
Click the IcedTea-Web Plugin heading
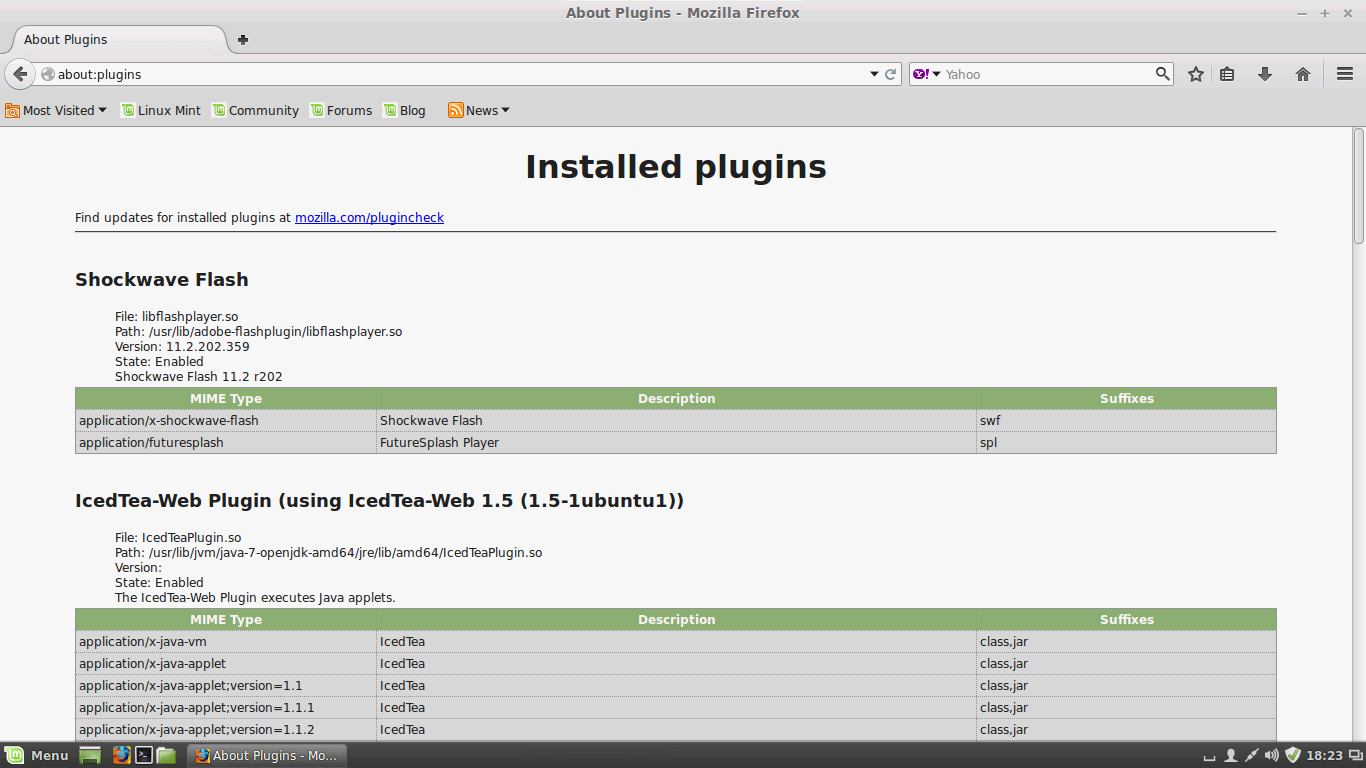coord(380,500)
